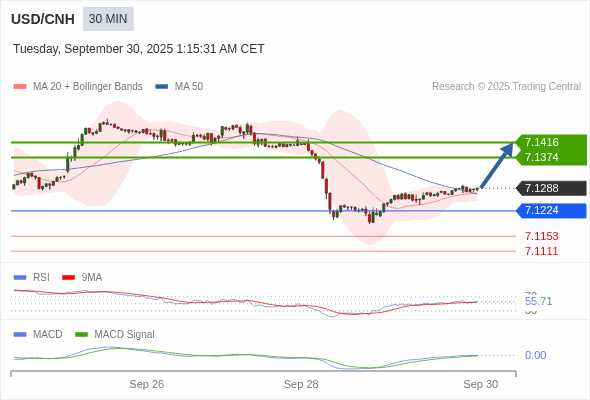
Task: Click the MA 20 + Bollinger Bands label
Action: click(x=88, y=87)
